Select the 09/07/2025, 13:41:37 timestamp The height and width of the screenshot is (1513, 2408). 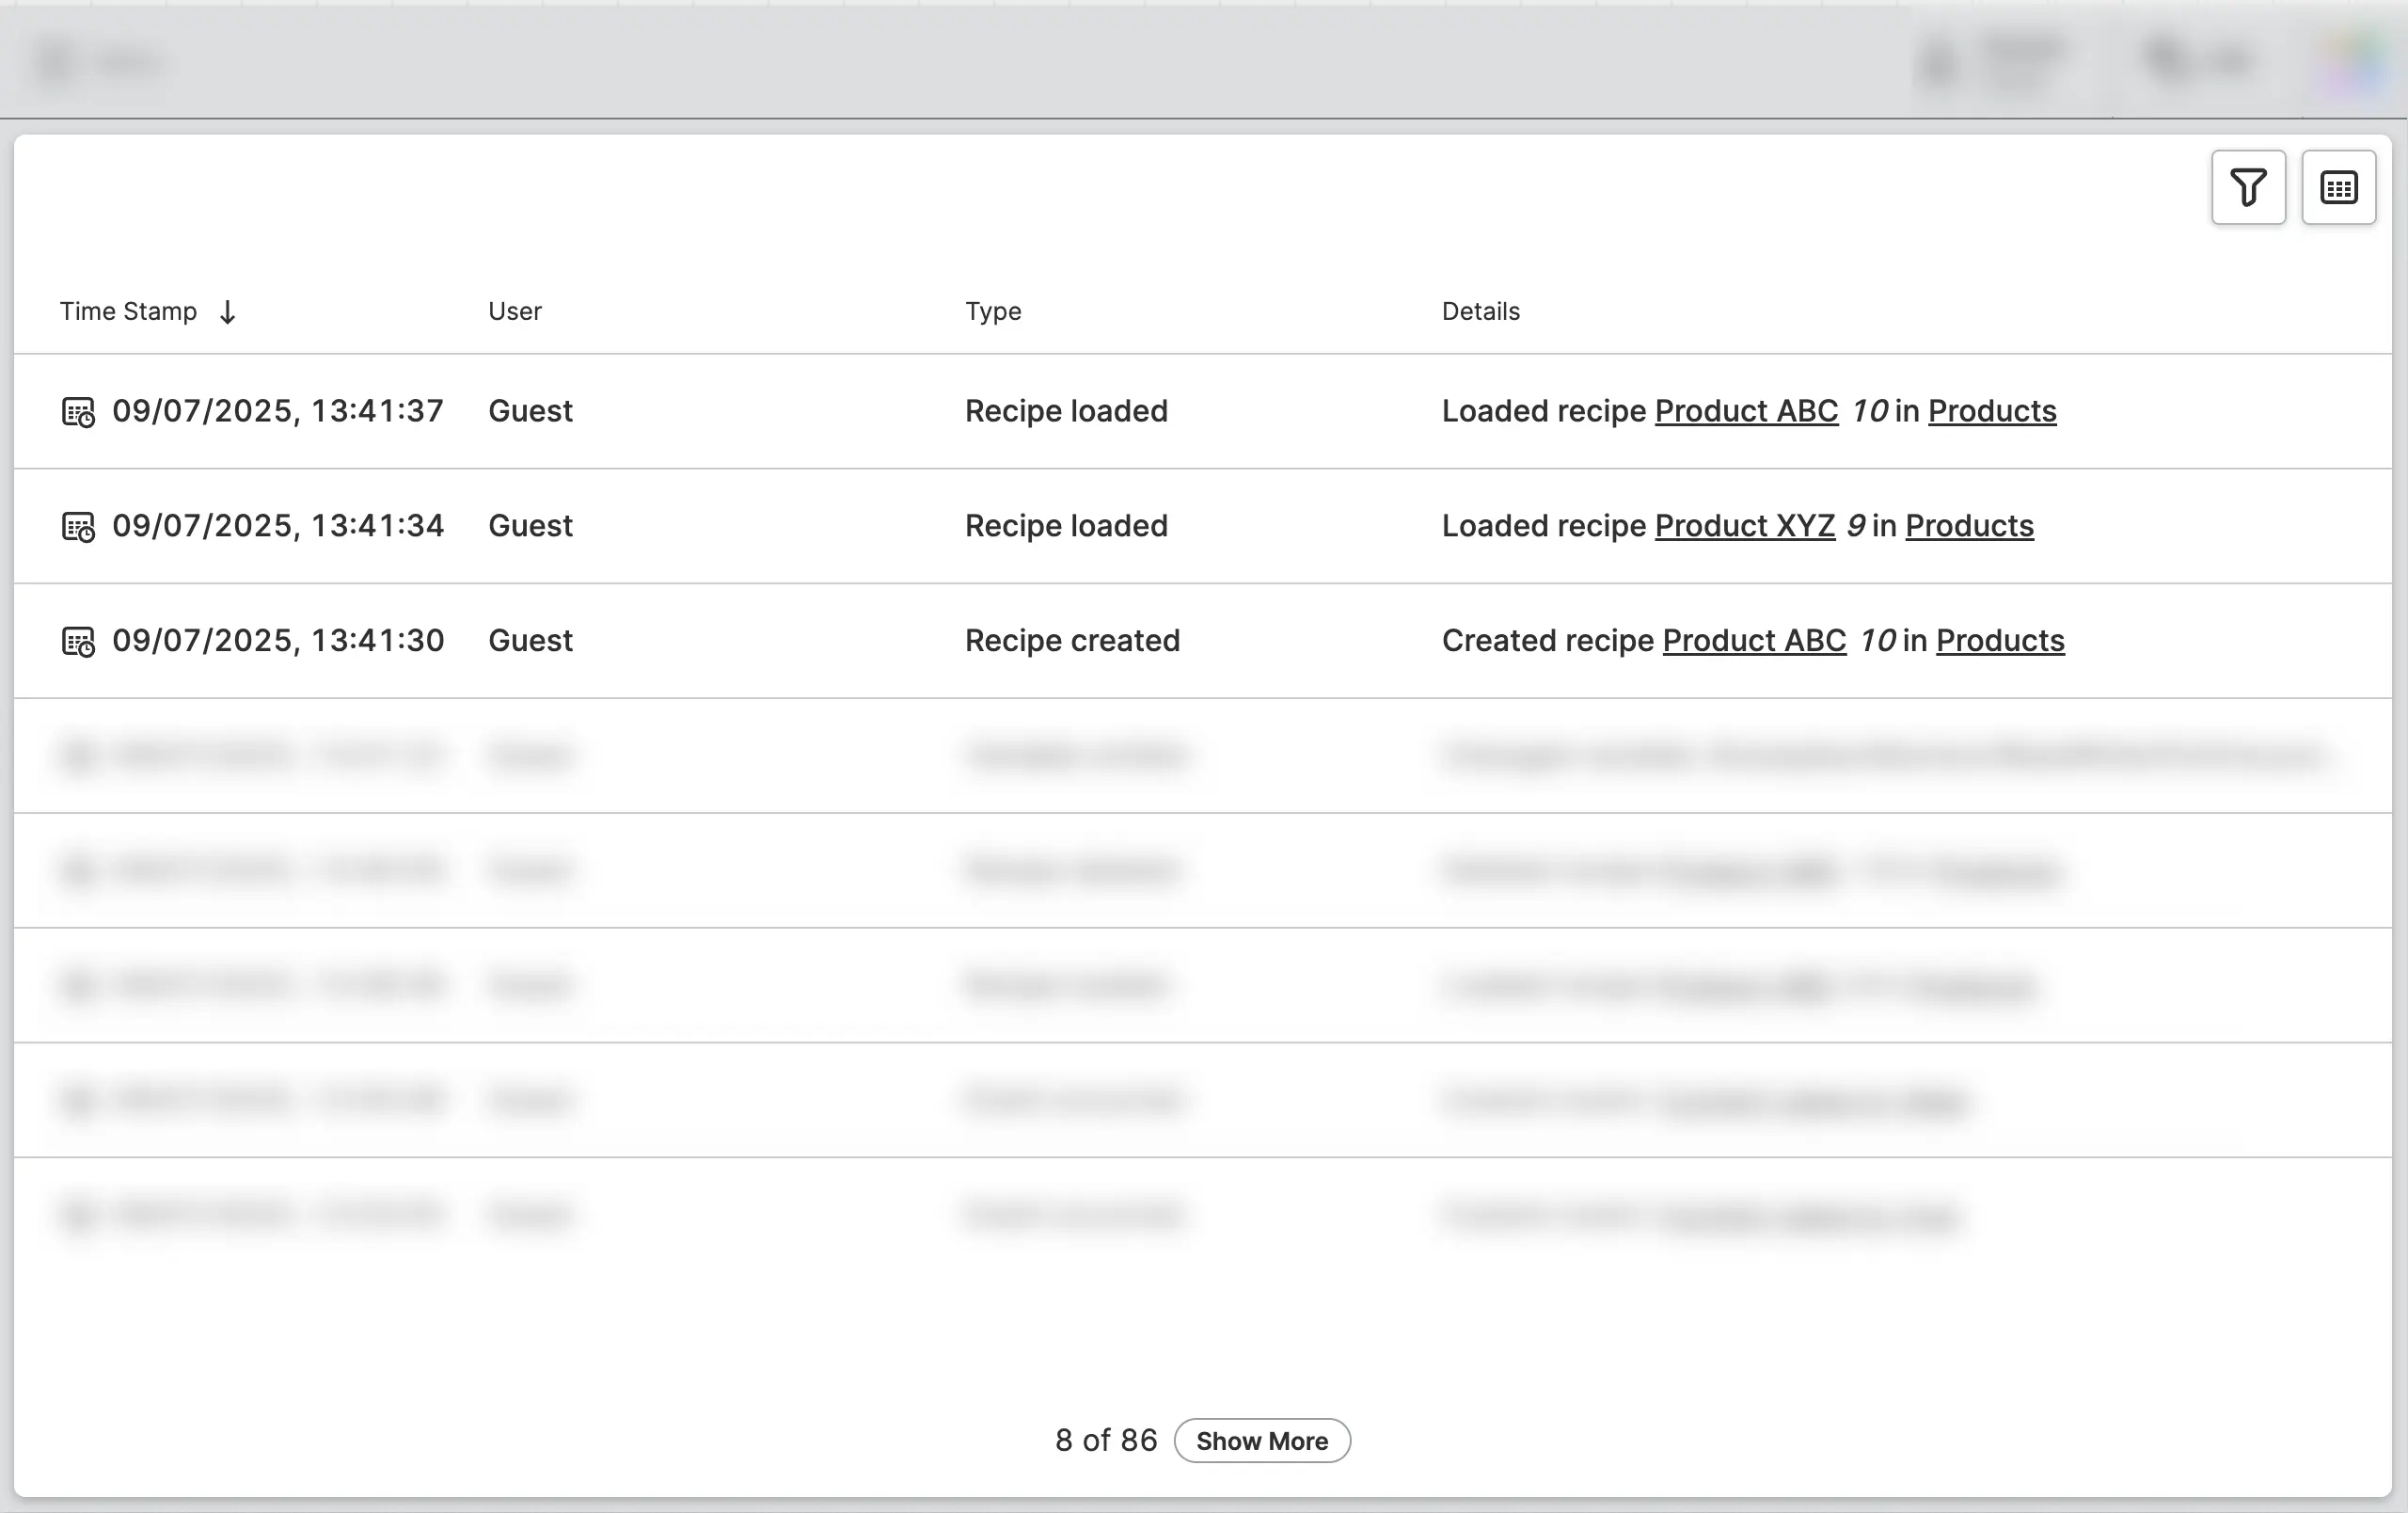(277, 411)
